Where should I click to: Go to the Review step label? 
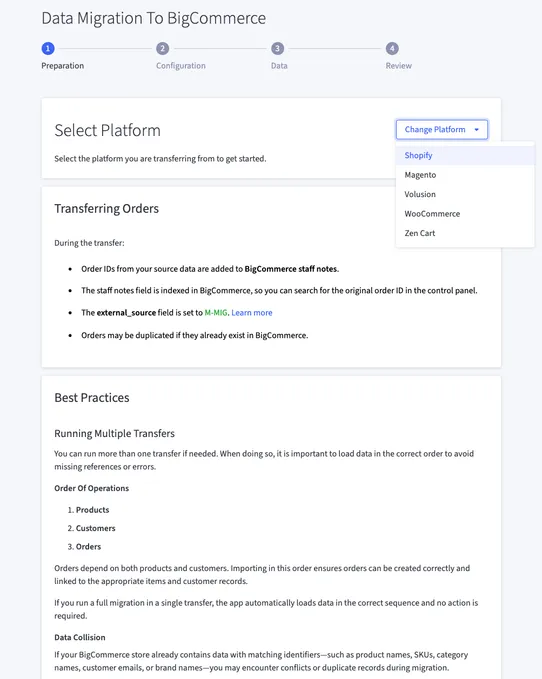click(399, 66)
